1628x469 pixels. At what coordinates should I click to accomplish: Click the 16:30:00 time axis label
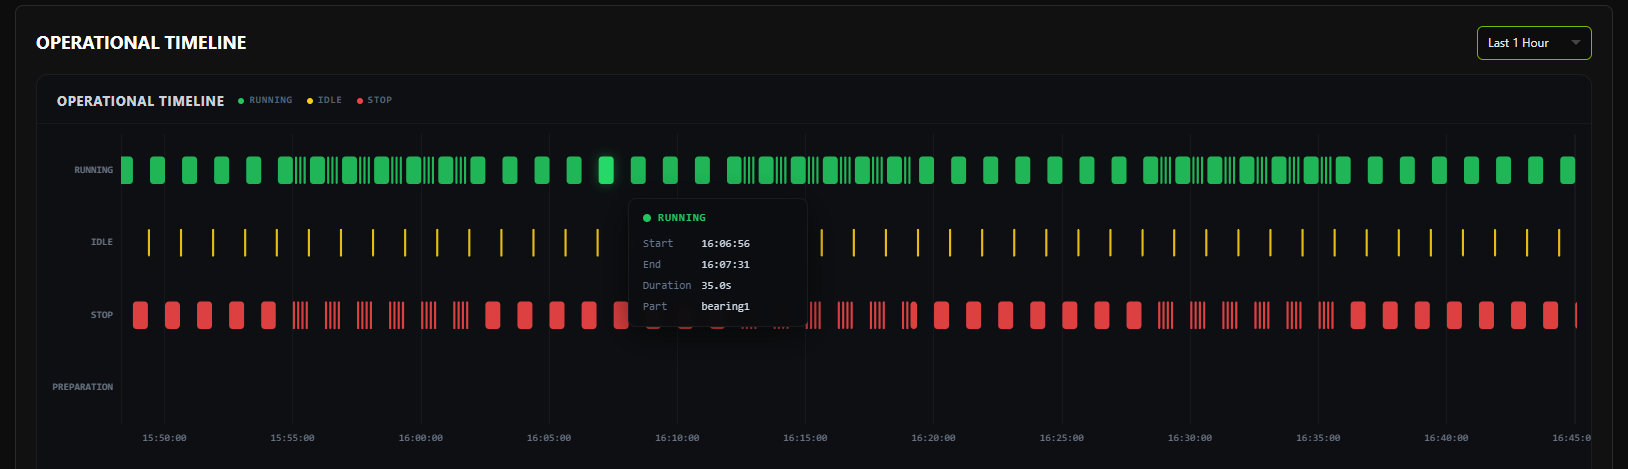point(1190,438)
